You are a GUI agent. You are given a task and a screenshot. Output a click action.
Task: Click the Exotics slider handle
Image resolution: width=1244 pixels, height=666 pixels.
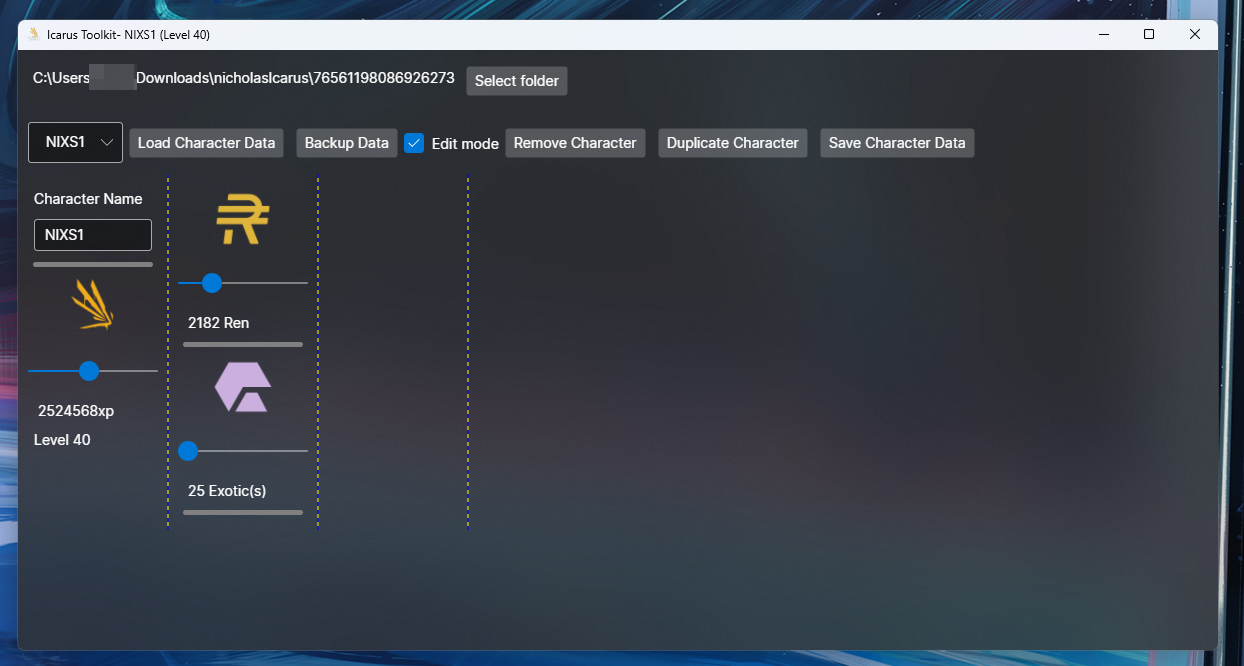coord(188,451)
